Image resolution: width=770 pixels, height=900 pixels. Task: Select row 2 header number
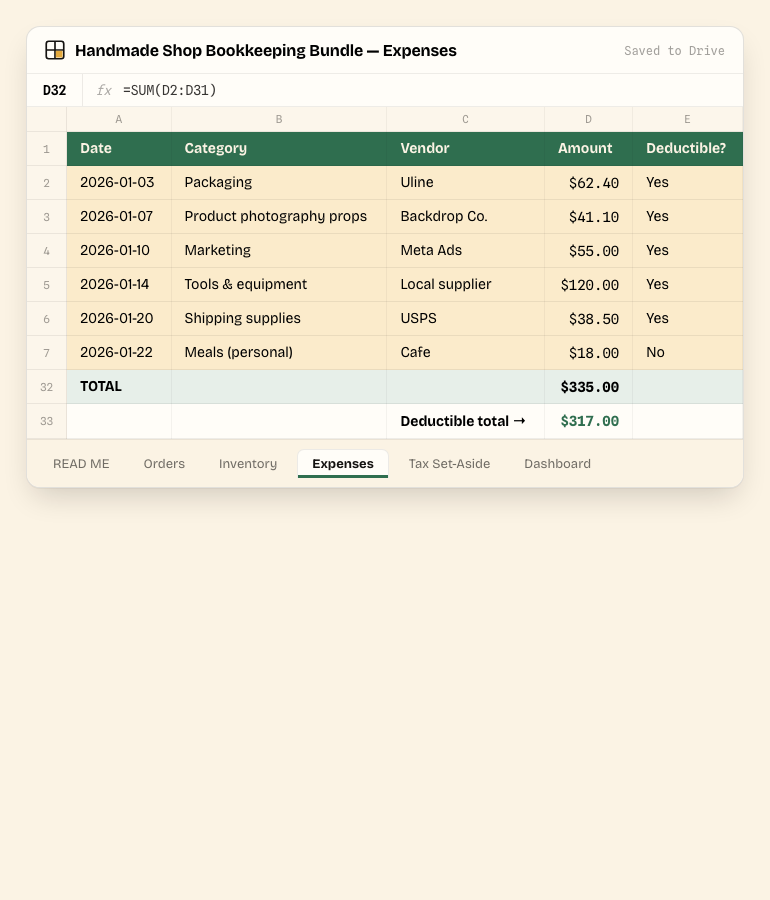click(46, 183)
